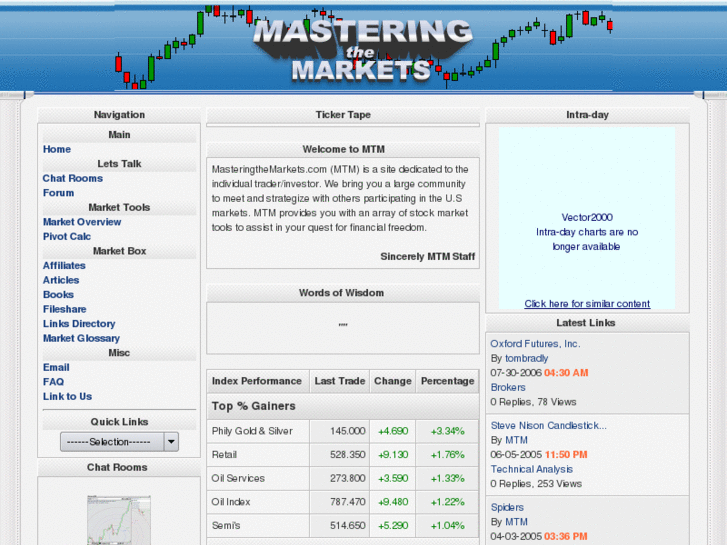Image resolution: width=727 pixels, height=545 pixels.
Task: Open MTM author link under Steve Nison
Action: [x=517, y=440]
